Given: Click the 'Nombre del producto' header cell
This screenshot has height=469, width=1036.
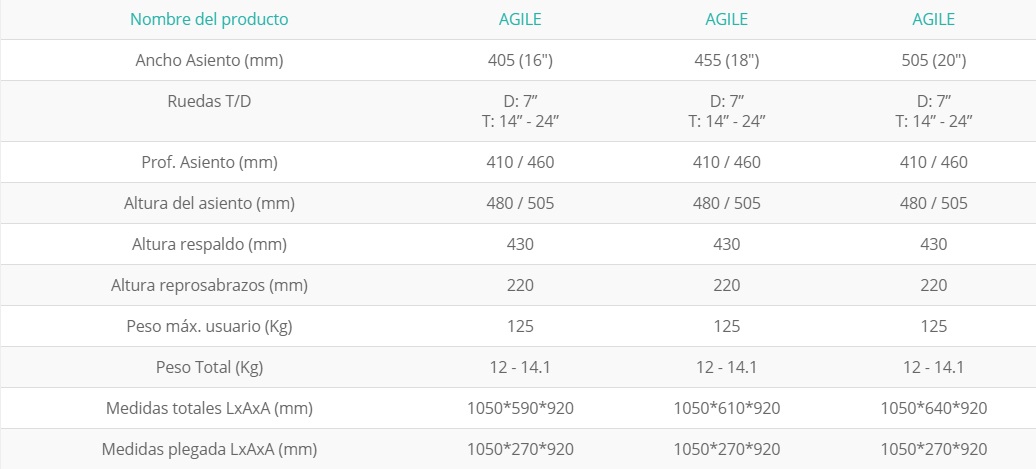Looking at the screenshot, I should (x=209, y=19).
